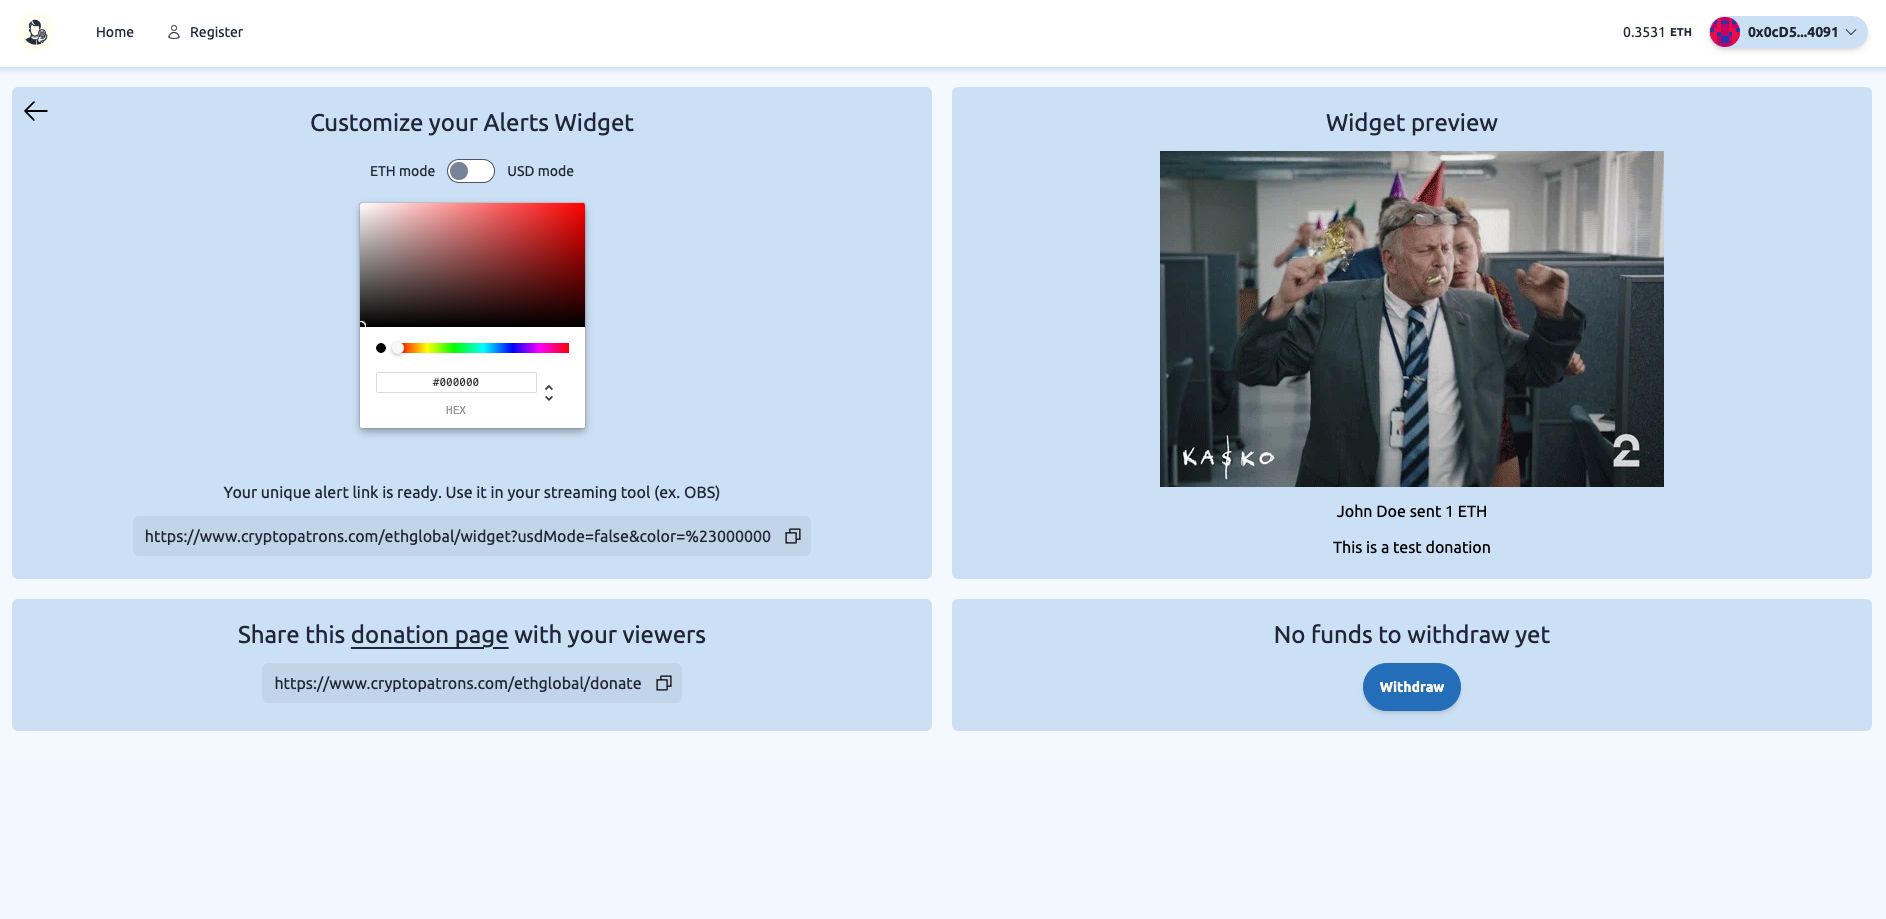Image resolution: width=1886 pixels, height=919 pixels.
Task: Open the Home menu item
Action: tap(115, 32)
